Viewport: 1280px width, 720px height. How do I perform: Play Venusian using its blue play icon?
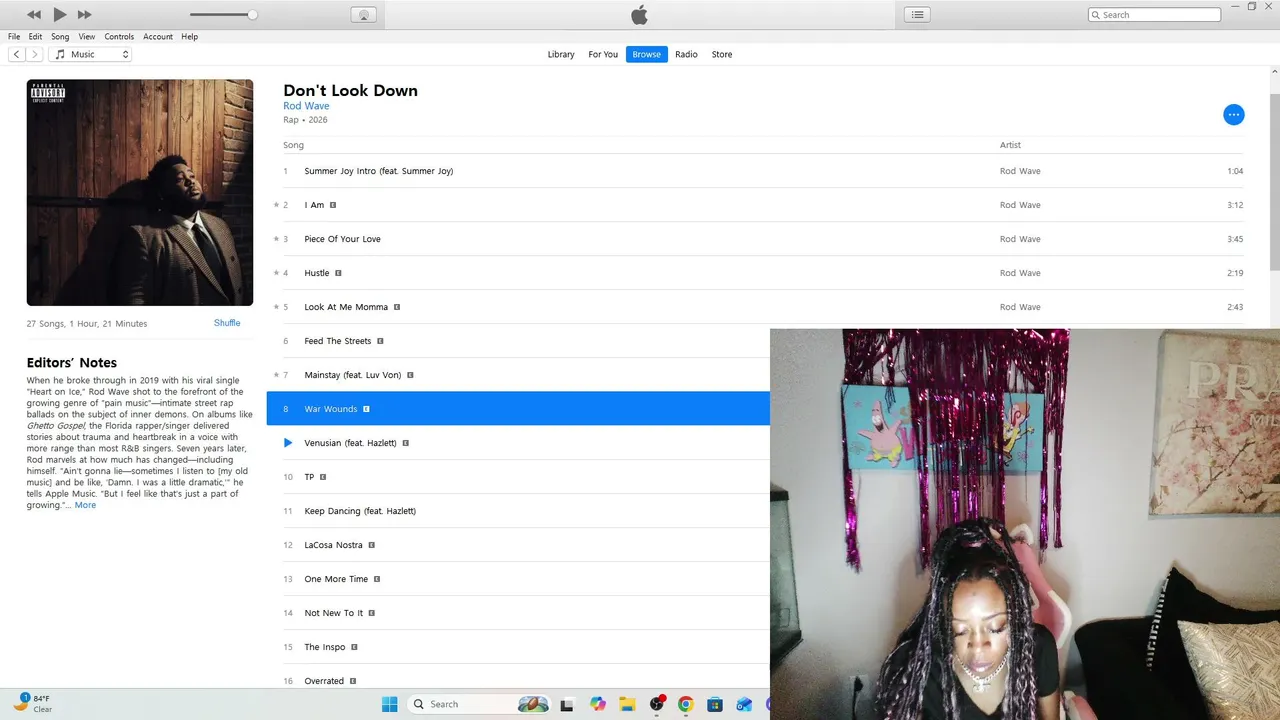pos(288,443)
